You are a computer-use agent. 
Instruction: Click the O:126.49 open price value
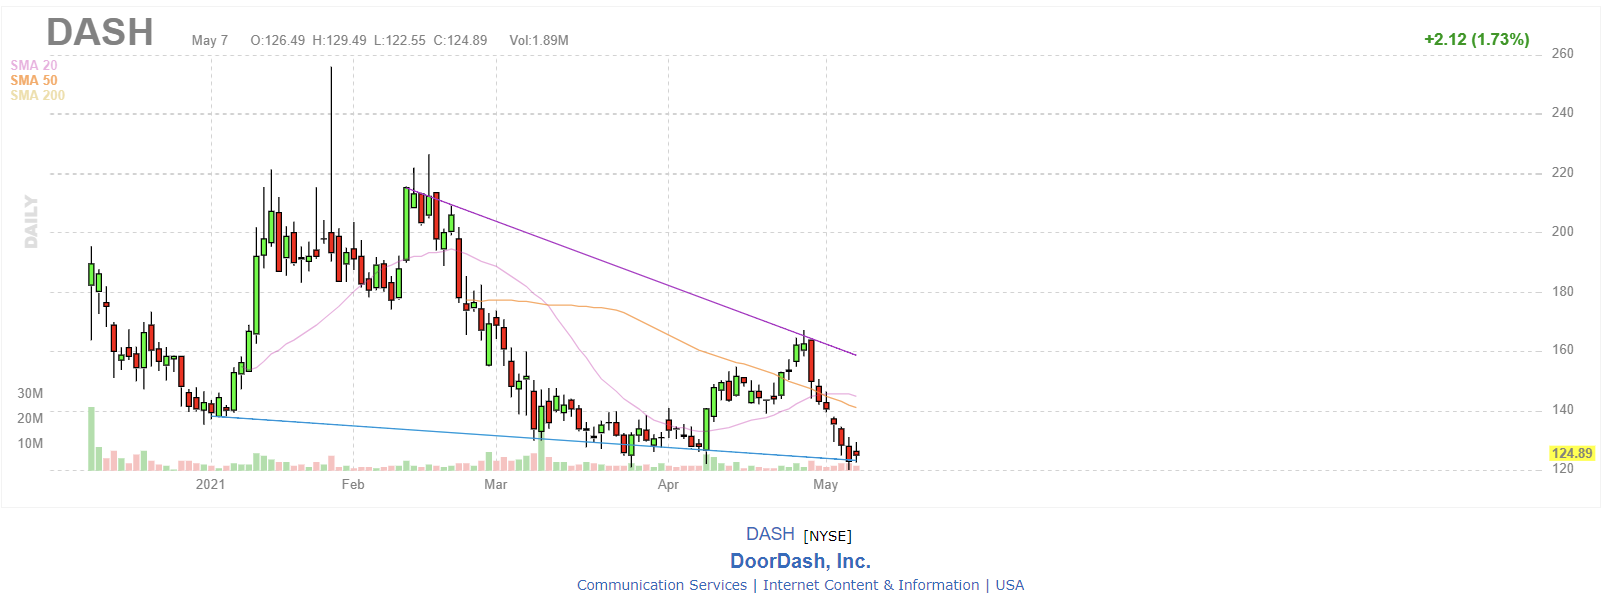[x=278, y=40]
